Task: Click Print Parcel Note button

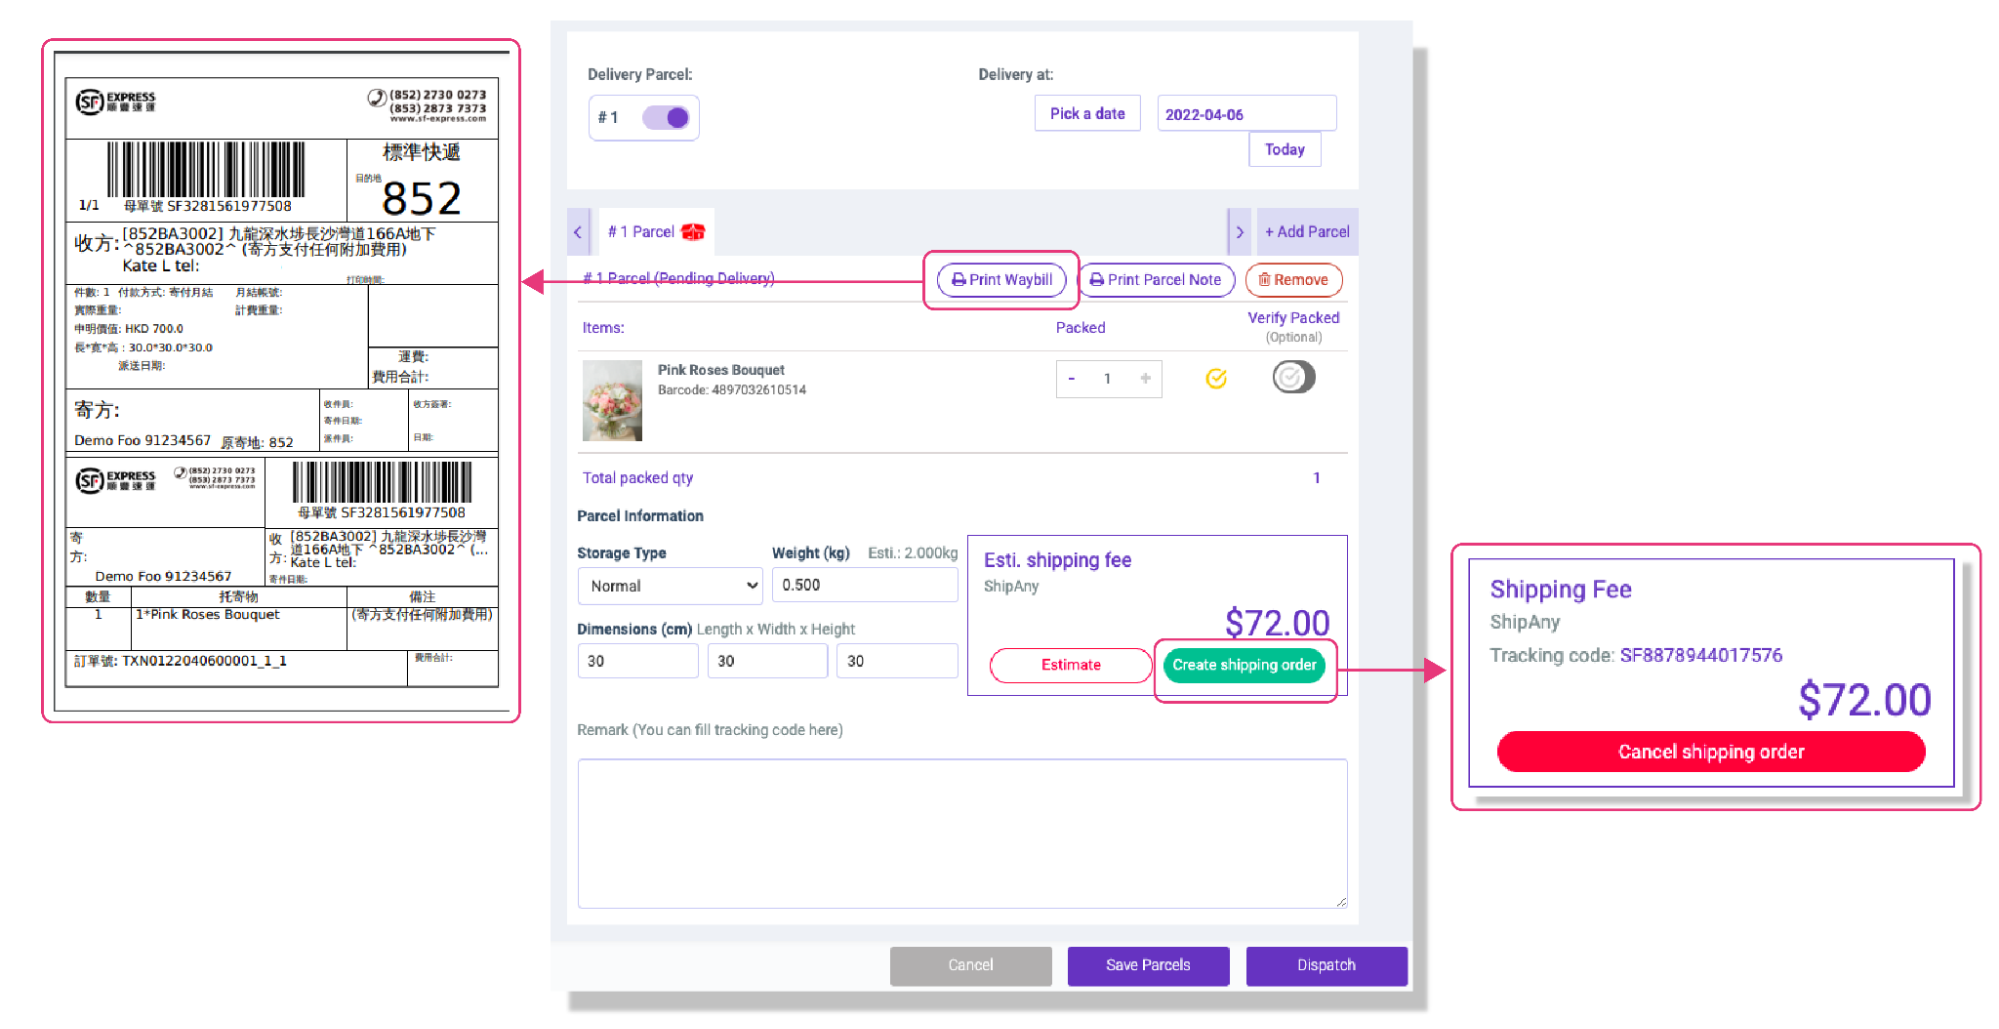Action: [1155, 280]
